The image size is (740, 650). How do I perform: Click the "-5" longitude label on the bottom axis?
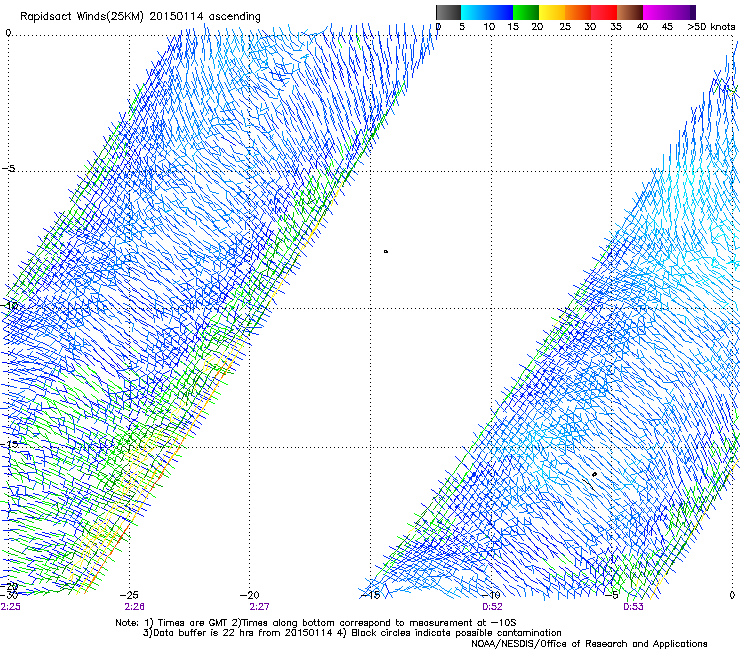click(x=612, y=595)
